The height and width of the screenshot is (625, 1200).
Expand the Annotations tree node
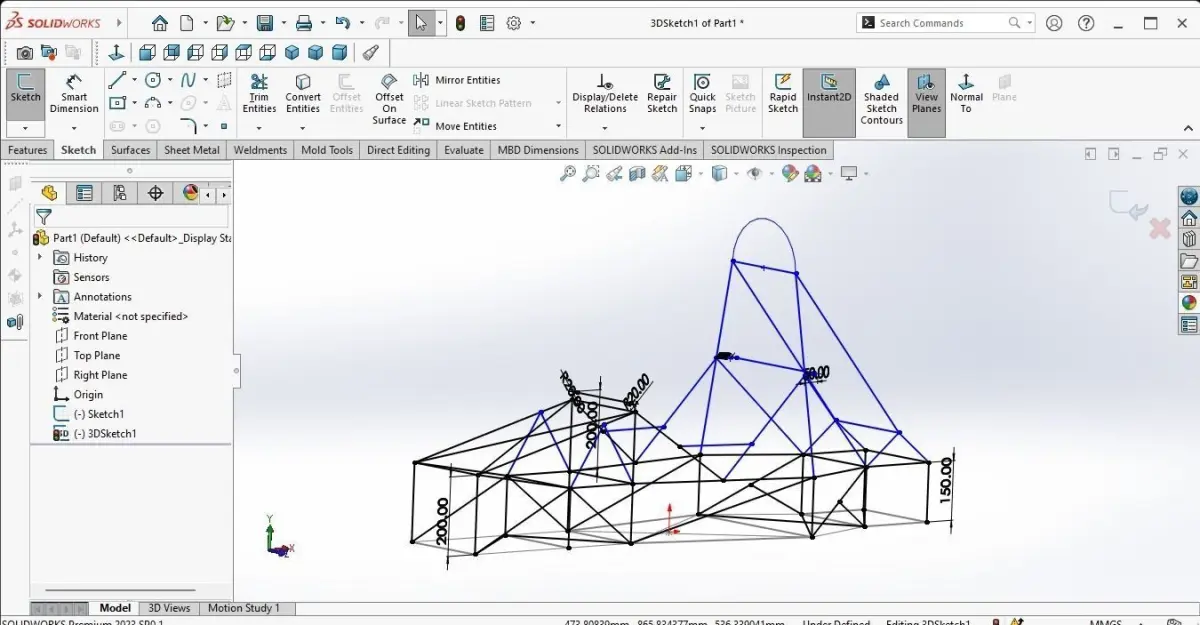point(40,296)
